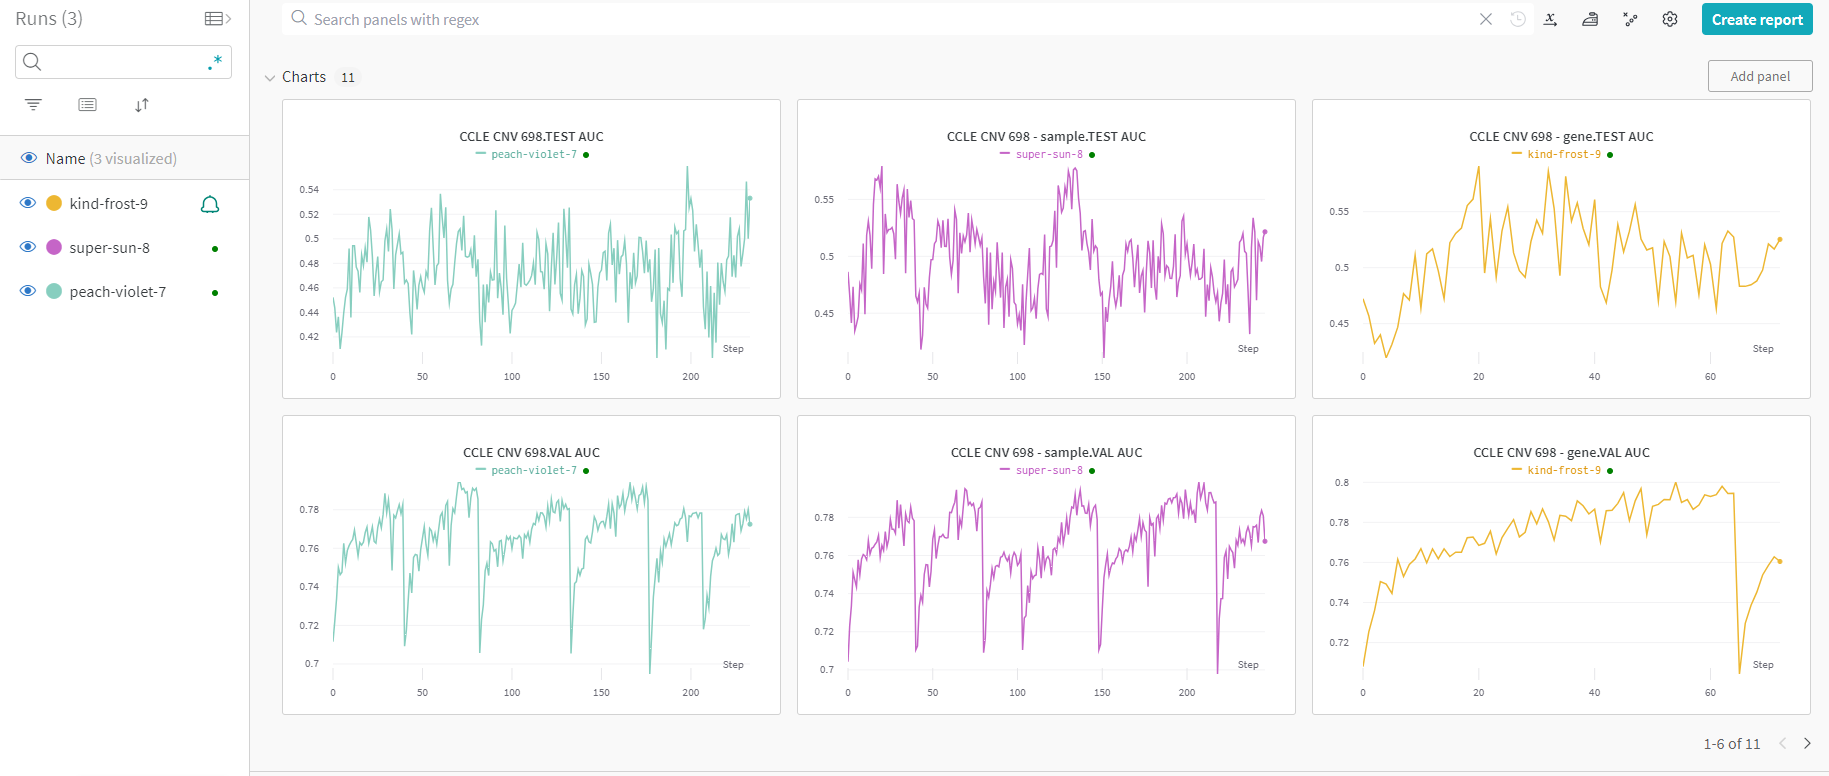Click the magnifier icon in panel search
The image size is (1829, 776).
click(299, 18)
